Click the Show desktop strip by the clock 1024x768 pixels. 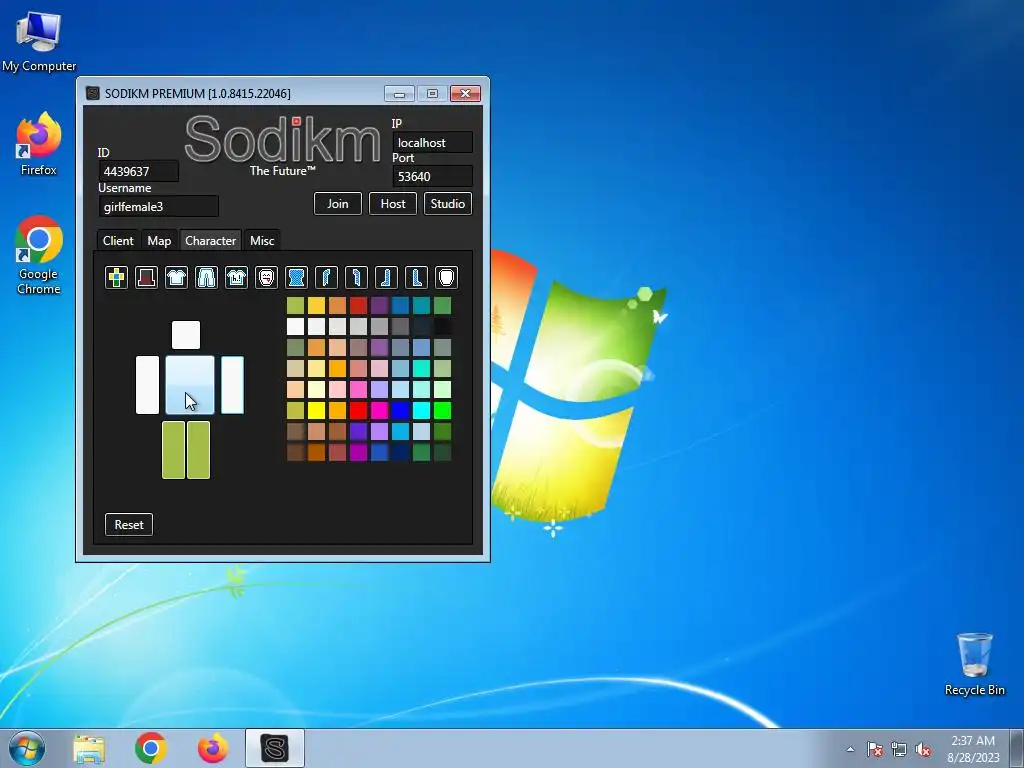1018,748
